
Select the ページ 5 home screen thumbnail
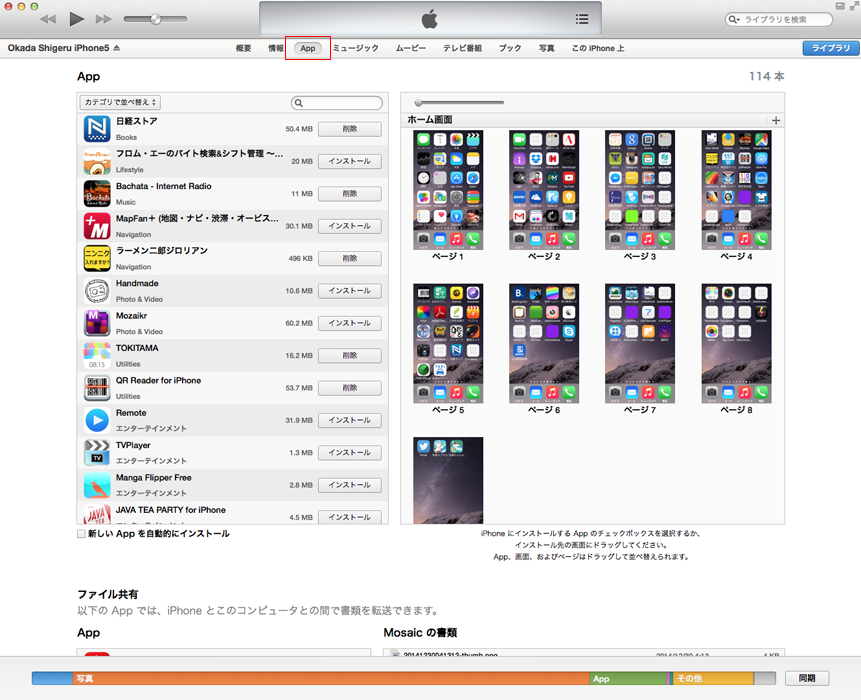(x=448, y=344)
